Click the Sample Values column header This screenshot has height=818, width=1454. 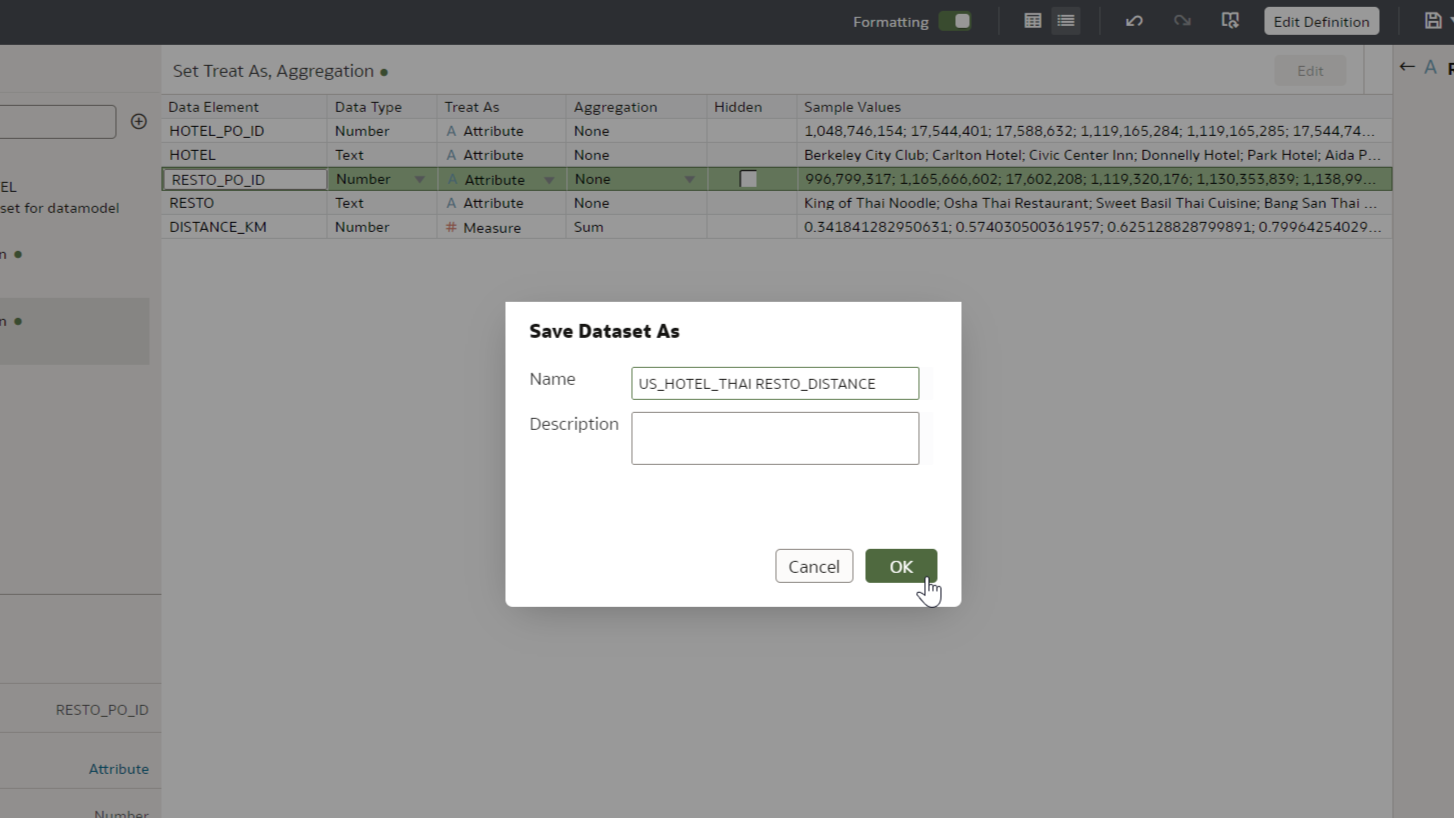[x=852, y=107]
